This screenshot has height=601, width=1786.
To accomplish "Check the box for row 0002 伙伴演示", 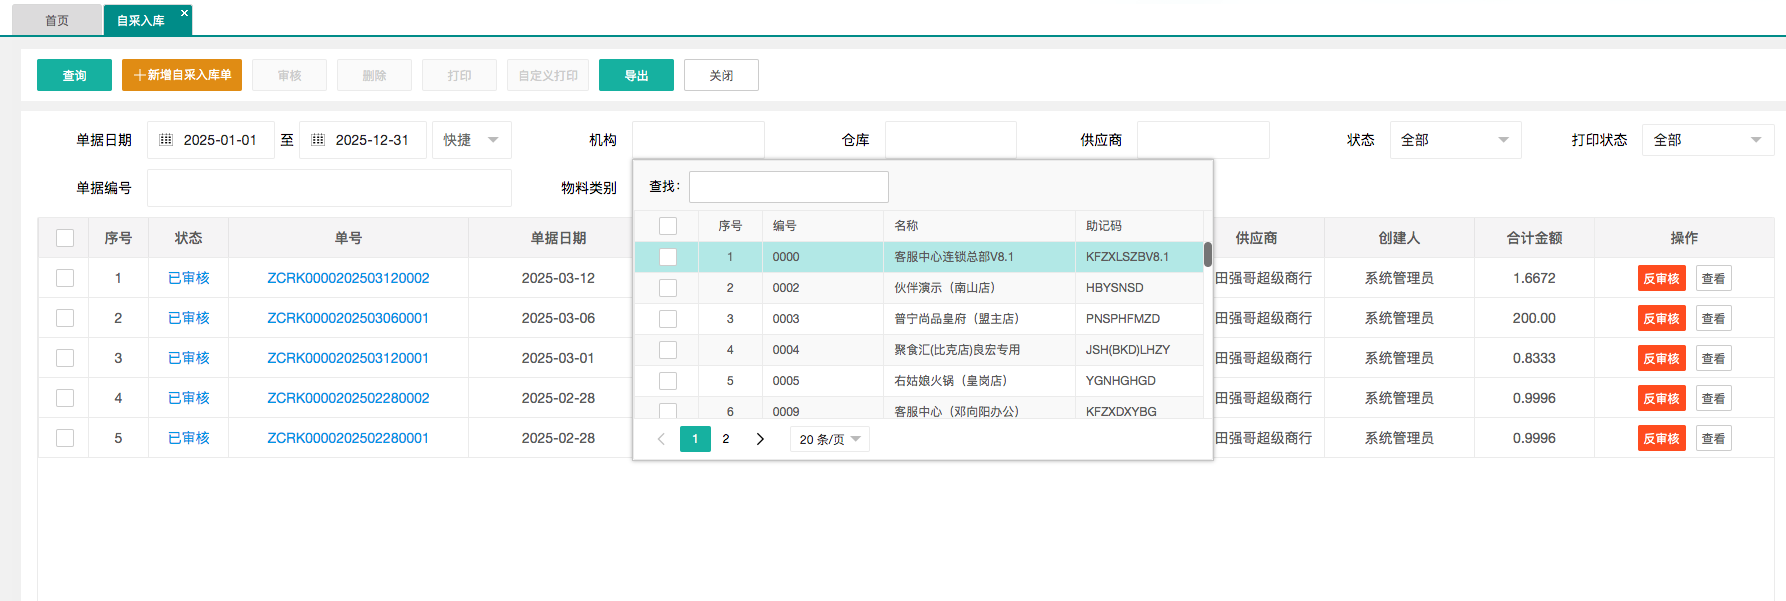I will [668, 288].
